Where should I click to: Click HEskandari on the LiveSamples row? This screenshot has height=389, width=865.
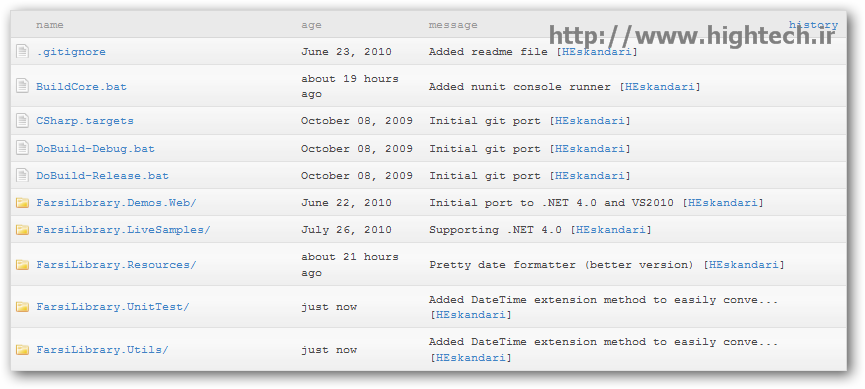[x=611, y=230]
